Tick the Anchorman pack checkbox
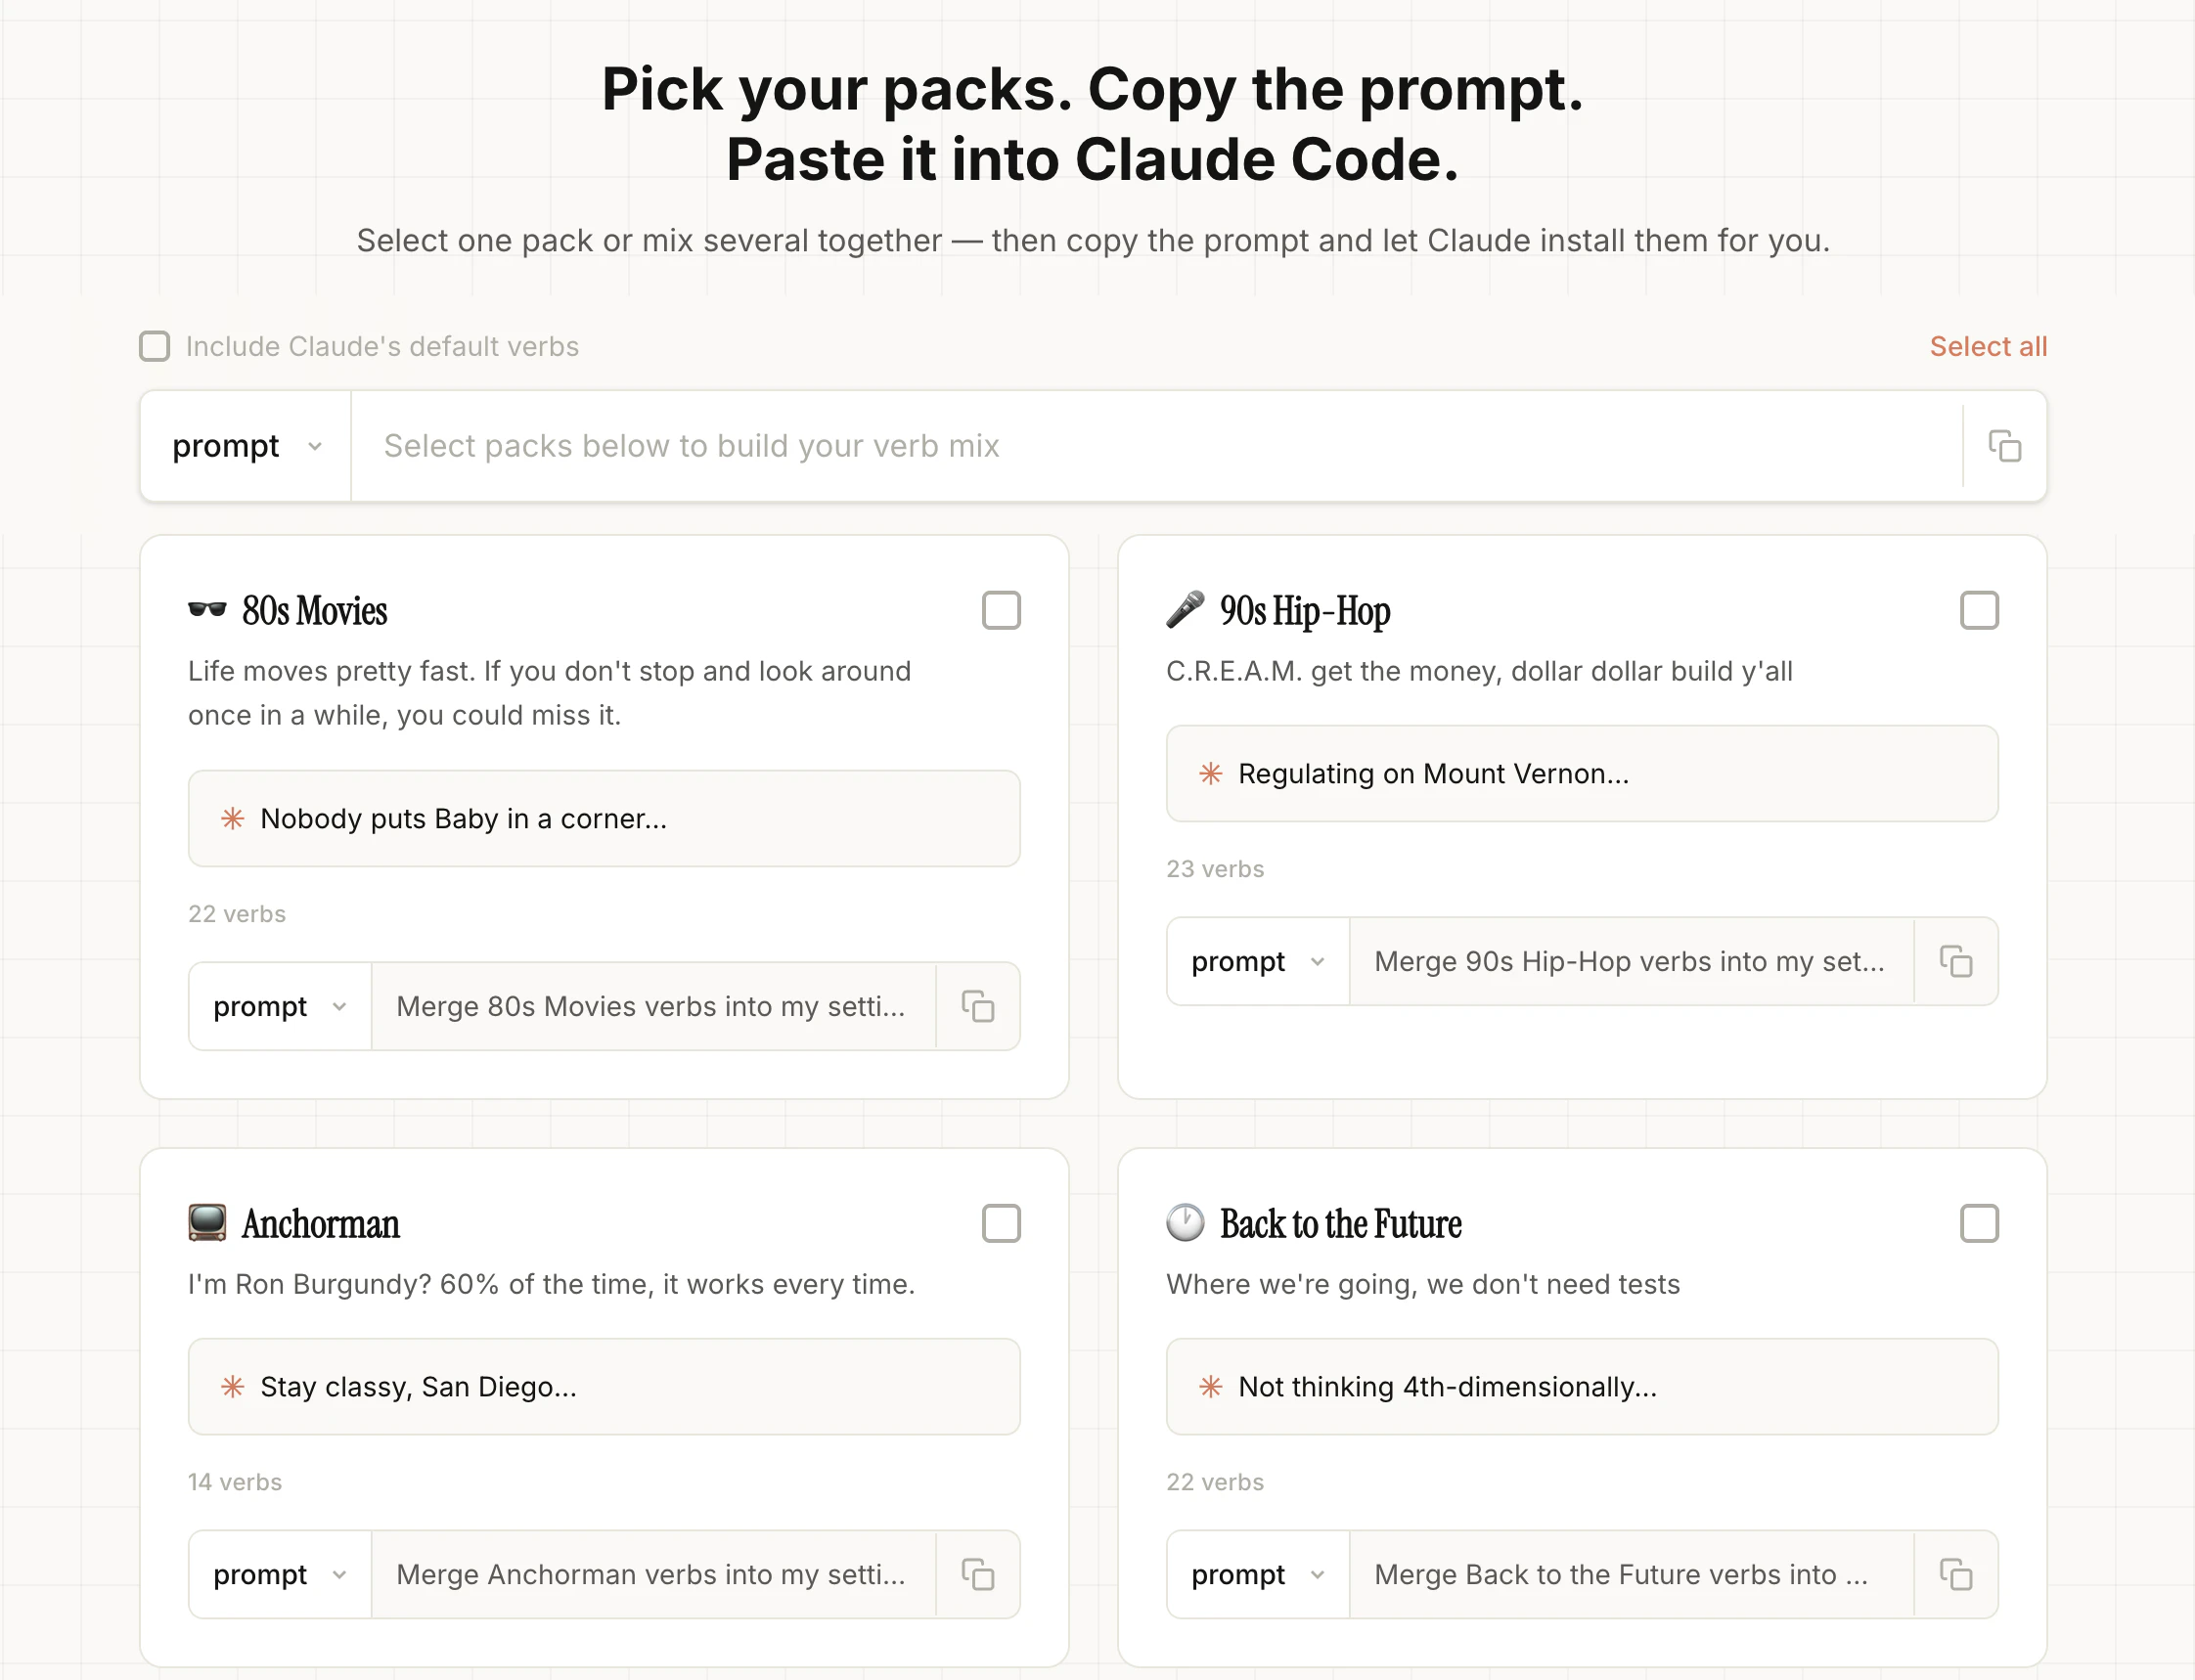The width and height of the screenshot is (2195, 1680). point(1000,1223)
